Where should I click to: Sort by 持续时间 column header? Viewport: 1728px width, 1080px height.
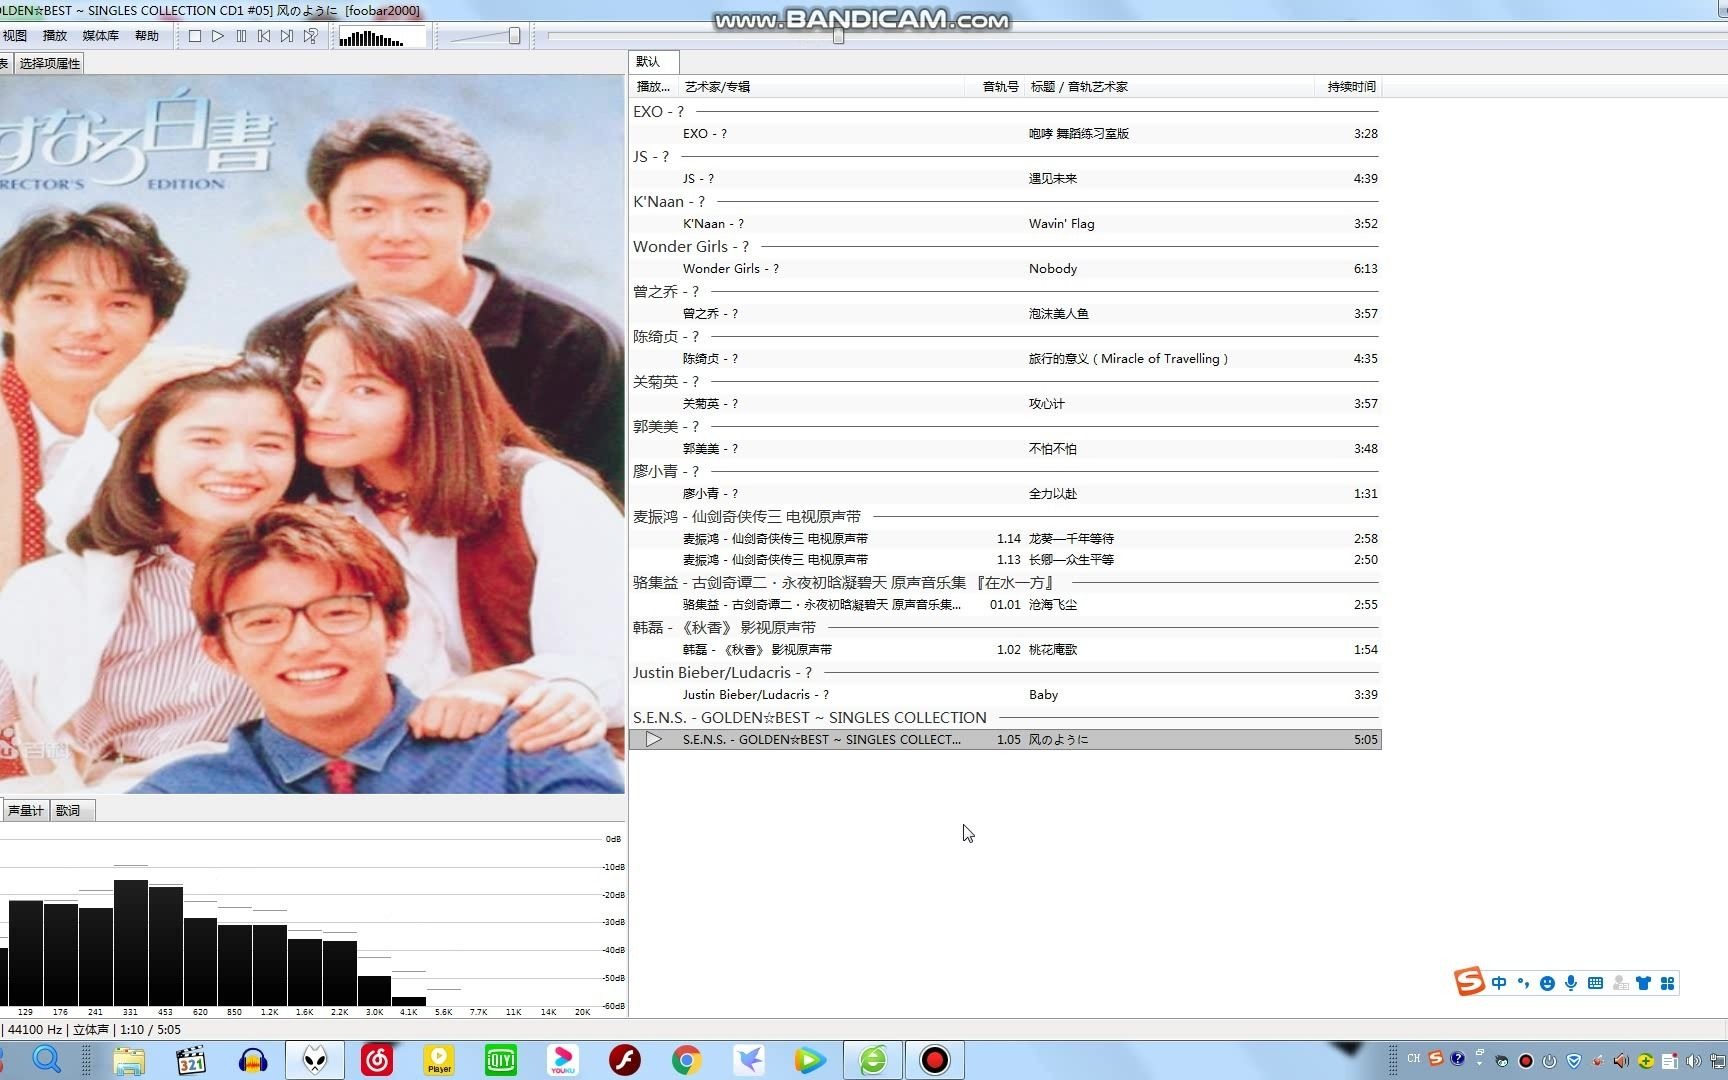click(1347, 87)
